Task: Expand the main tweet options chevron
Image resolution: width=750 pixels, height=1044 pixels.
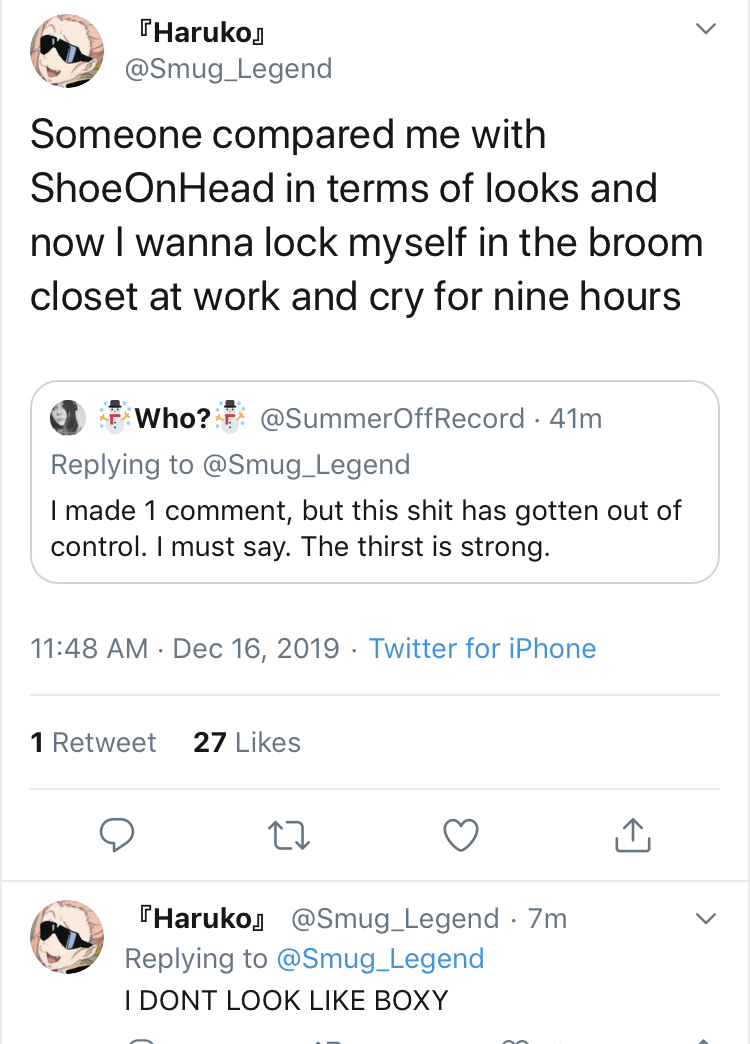Action: pos(705,29)
